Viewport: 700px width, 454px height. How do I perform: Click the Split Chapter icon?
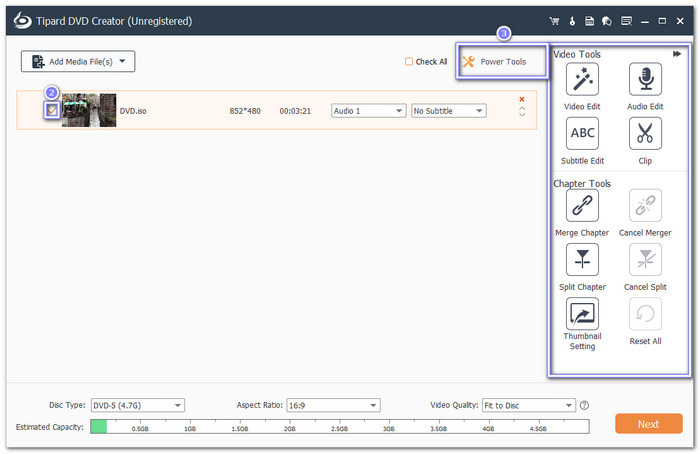click(x=582, y=259)
